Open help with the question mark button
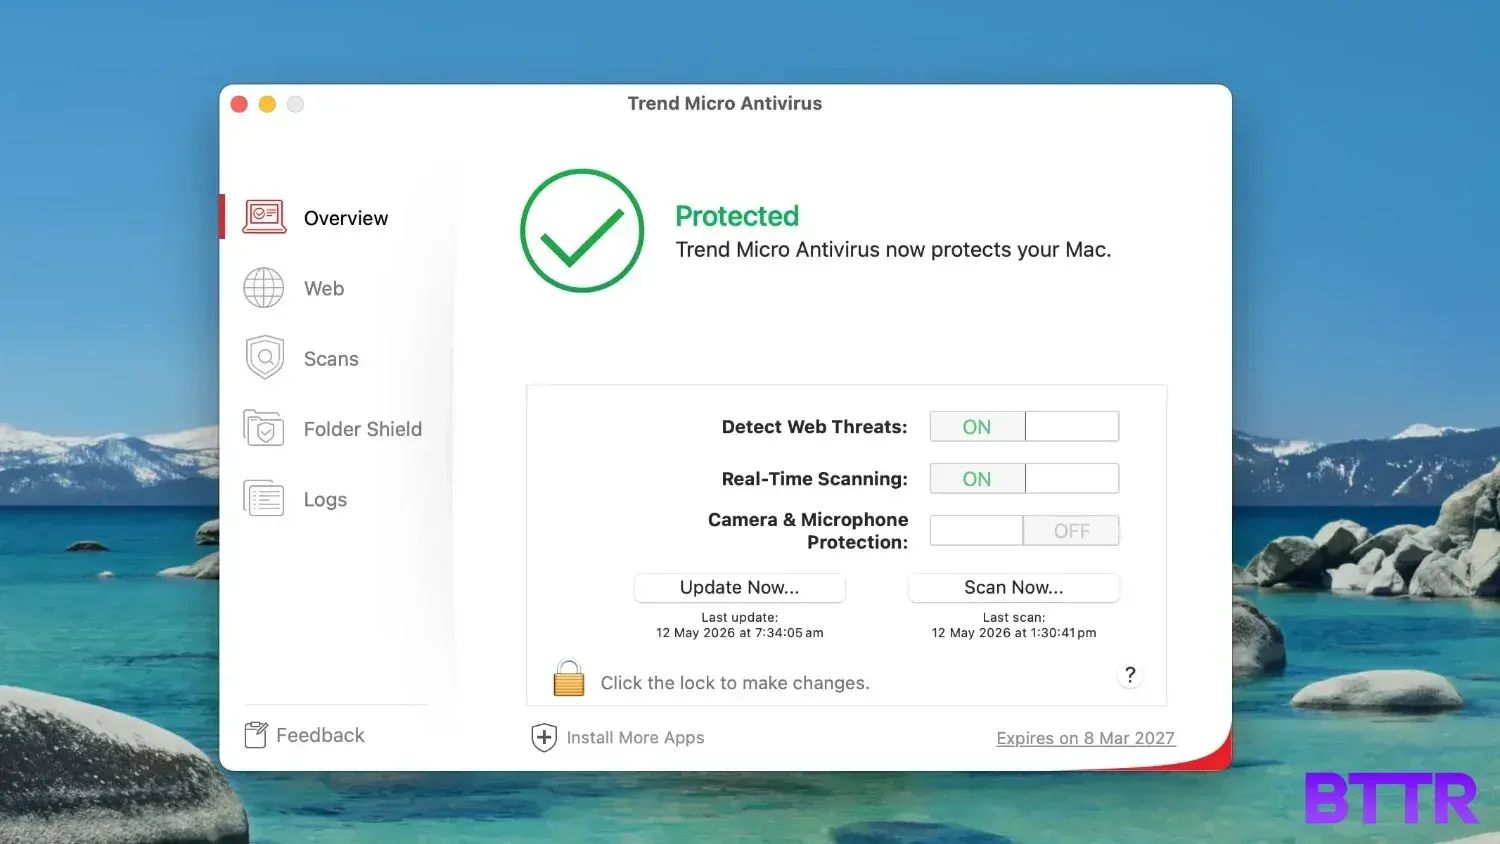1500x844 pixels. coord(1130,675)
